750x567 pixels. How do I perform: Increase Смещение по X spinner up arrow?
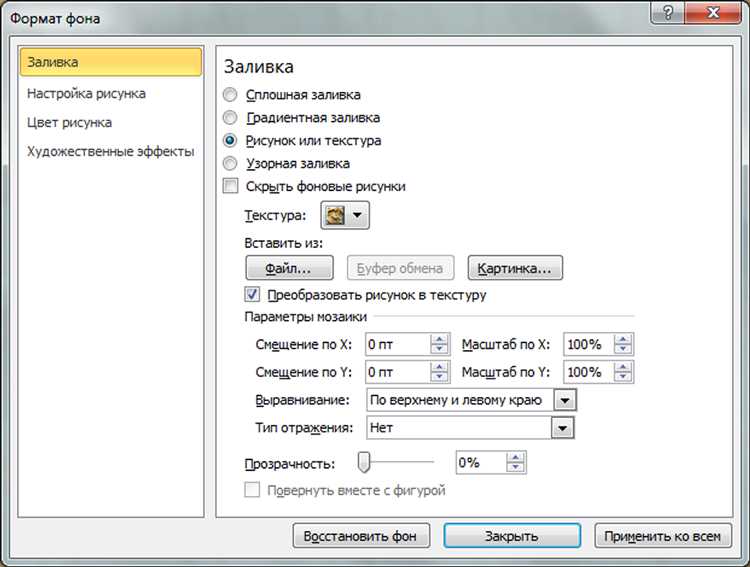(x=439, y=339)
